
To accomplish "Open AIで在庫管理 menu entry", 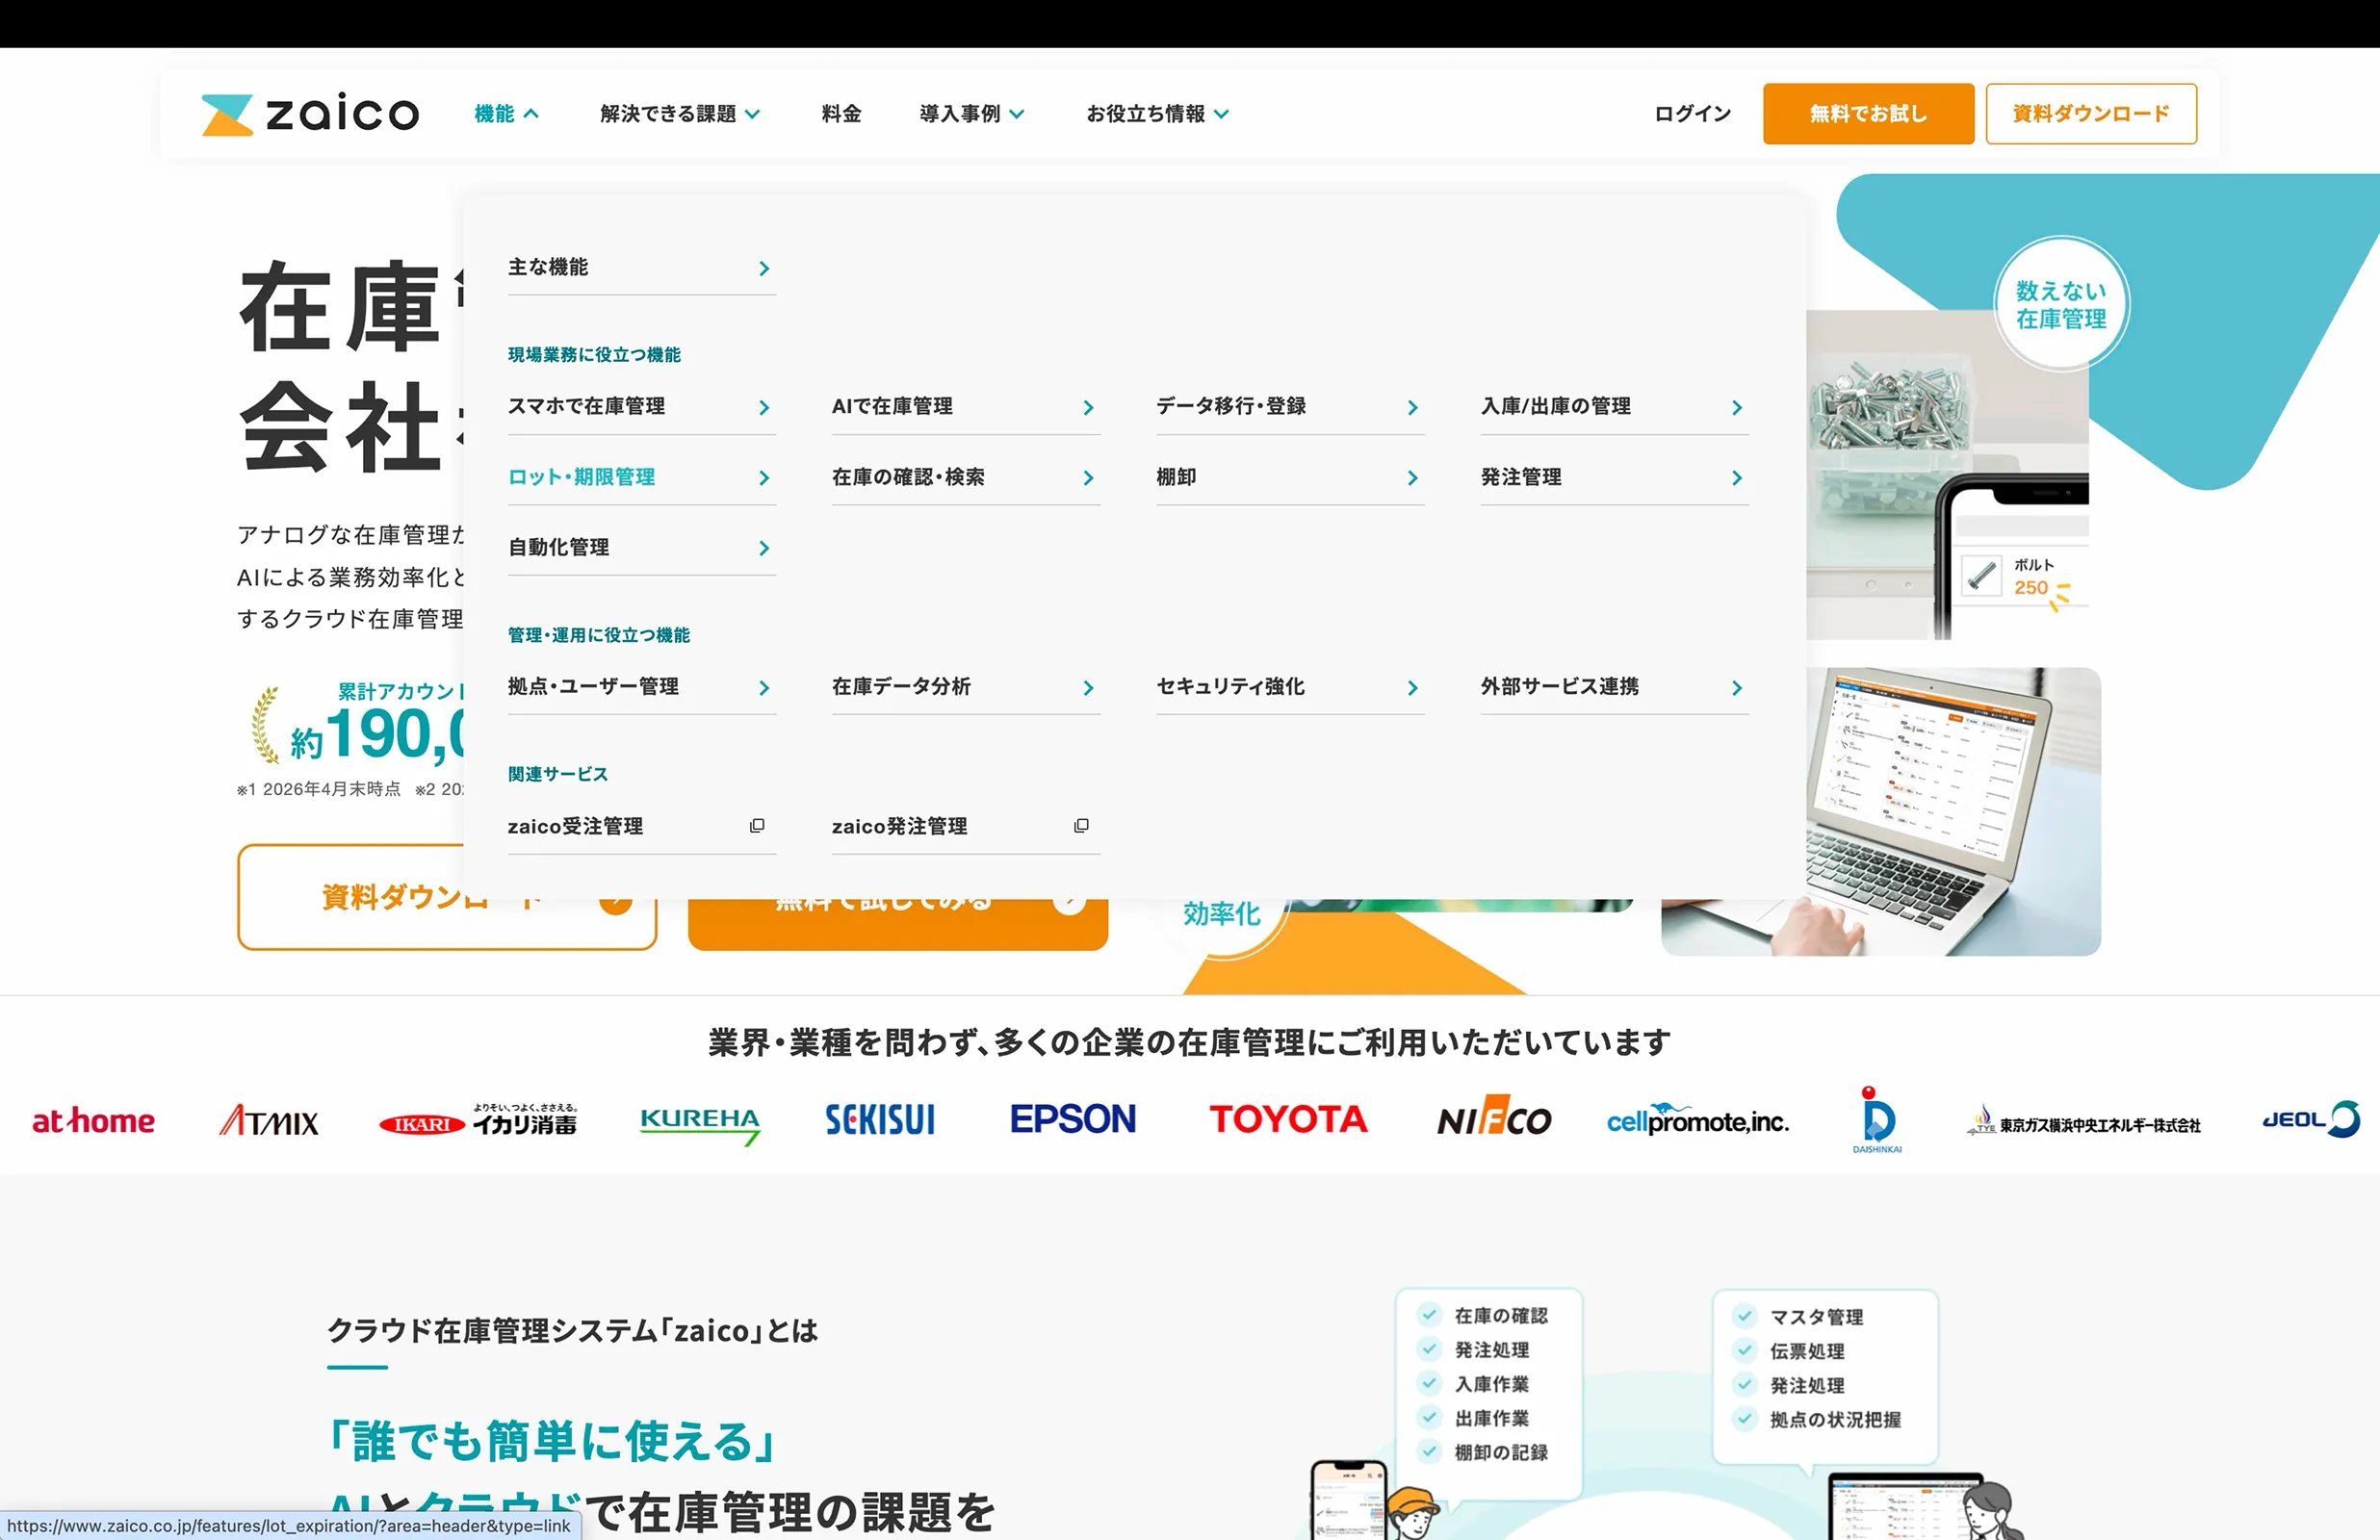I will click(966, 407).
